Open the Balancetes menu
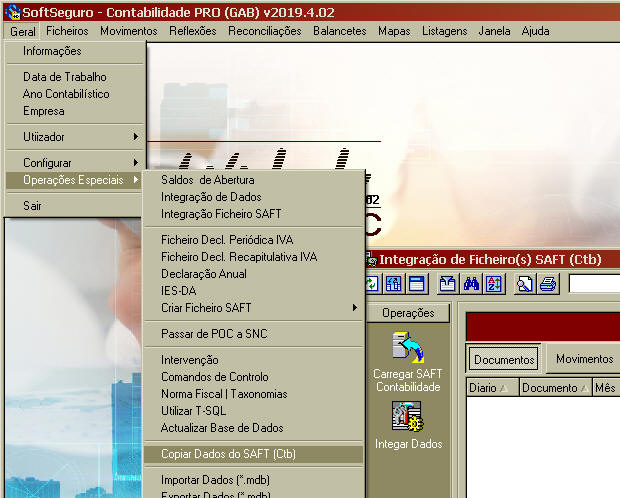The height and width of the screenshot is (498, 620). [340, 31]
